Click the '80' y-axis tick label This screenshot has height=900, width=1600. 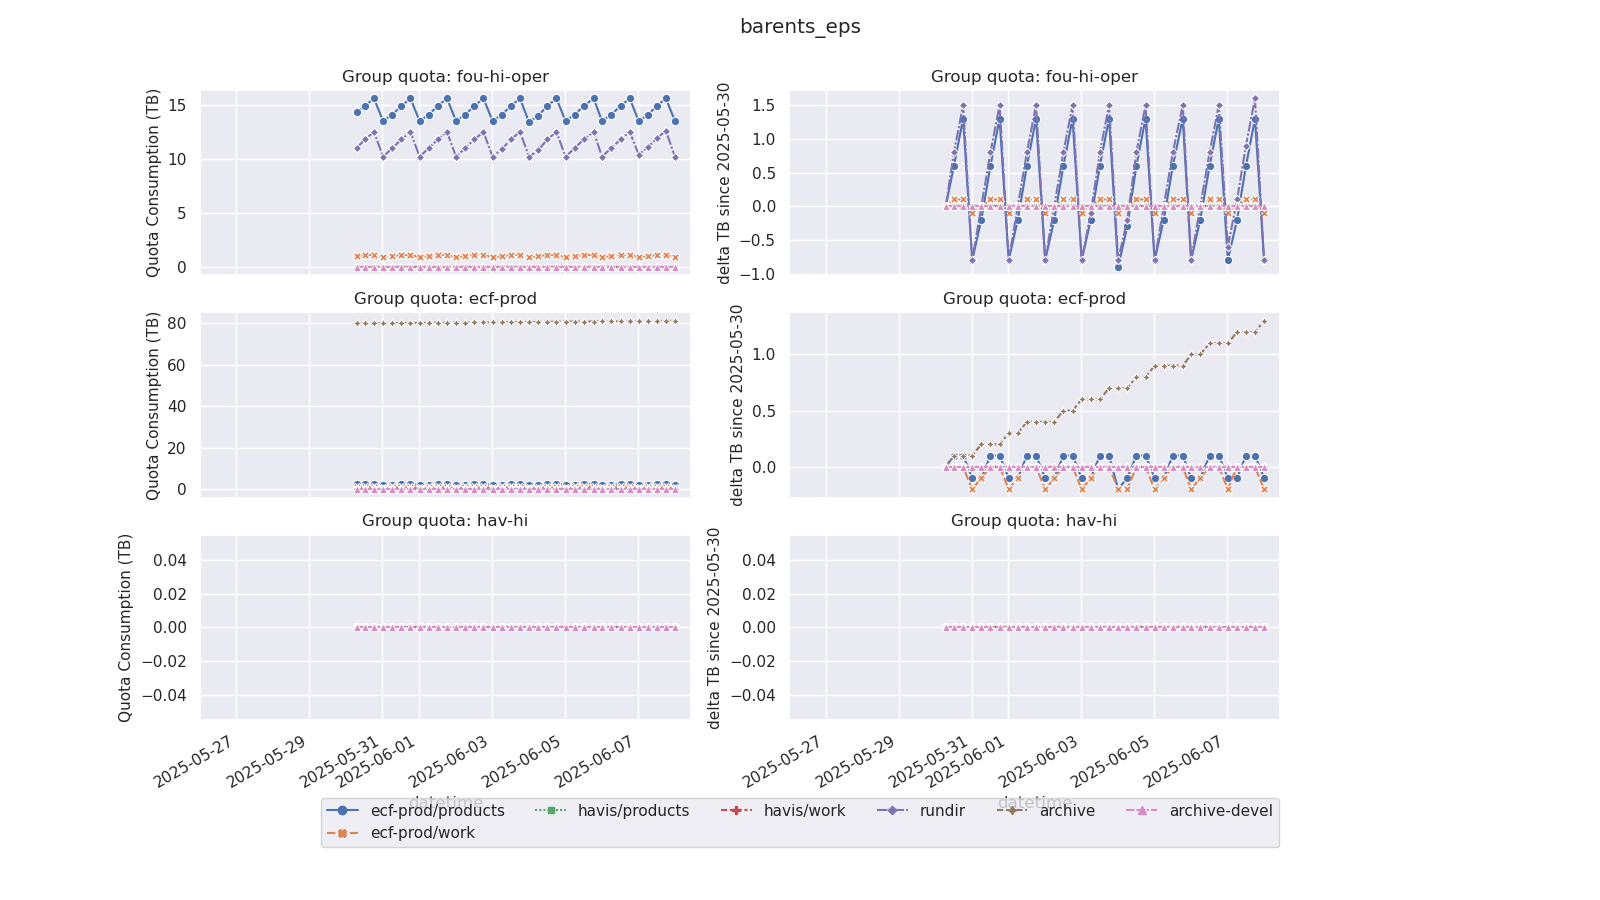pos(177,323)
